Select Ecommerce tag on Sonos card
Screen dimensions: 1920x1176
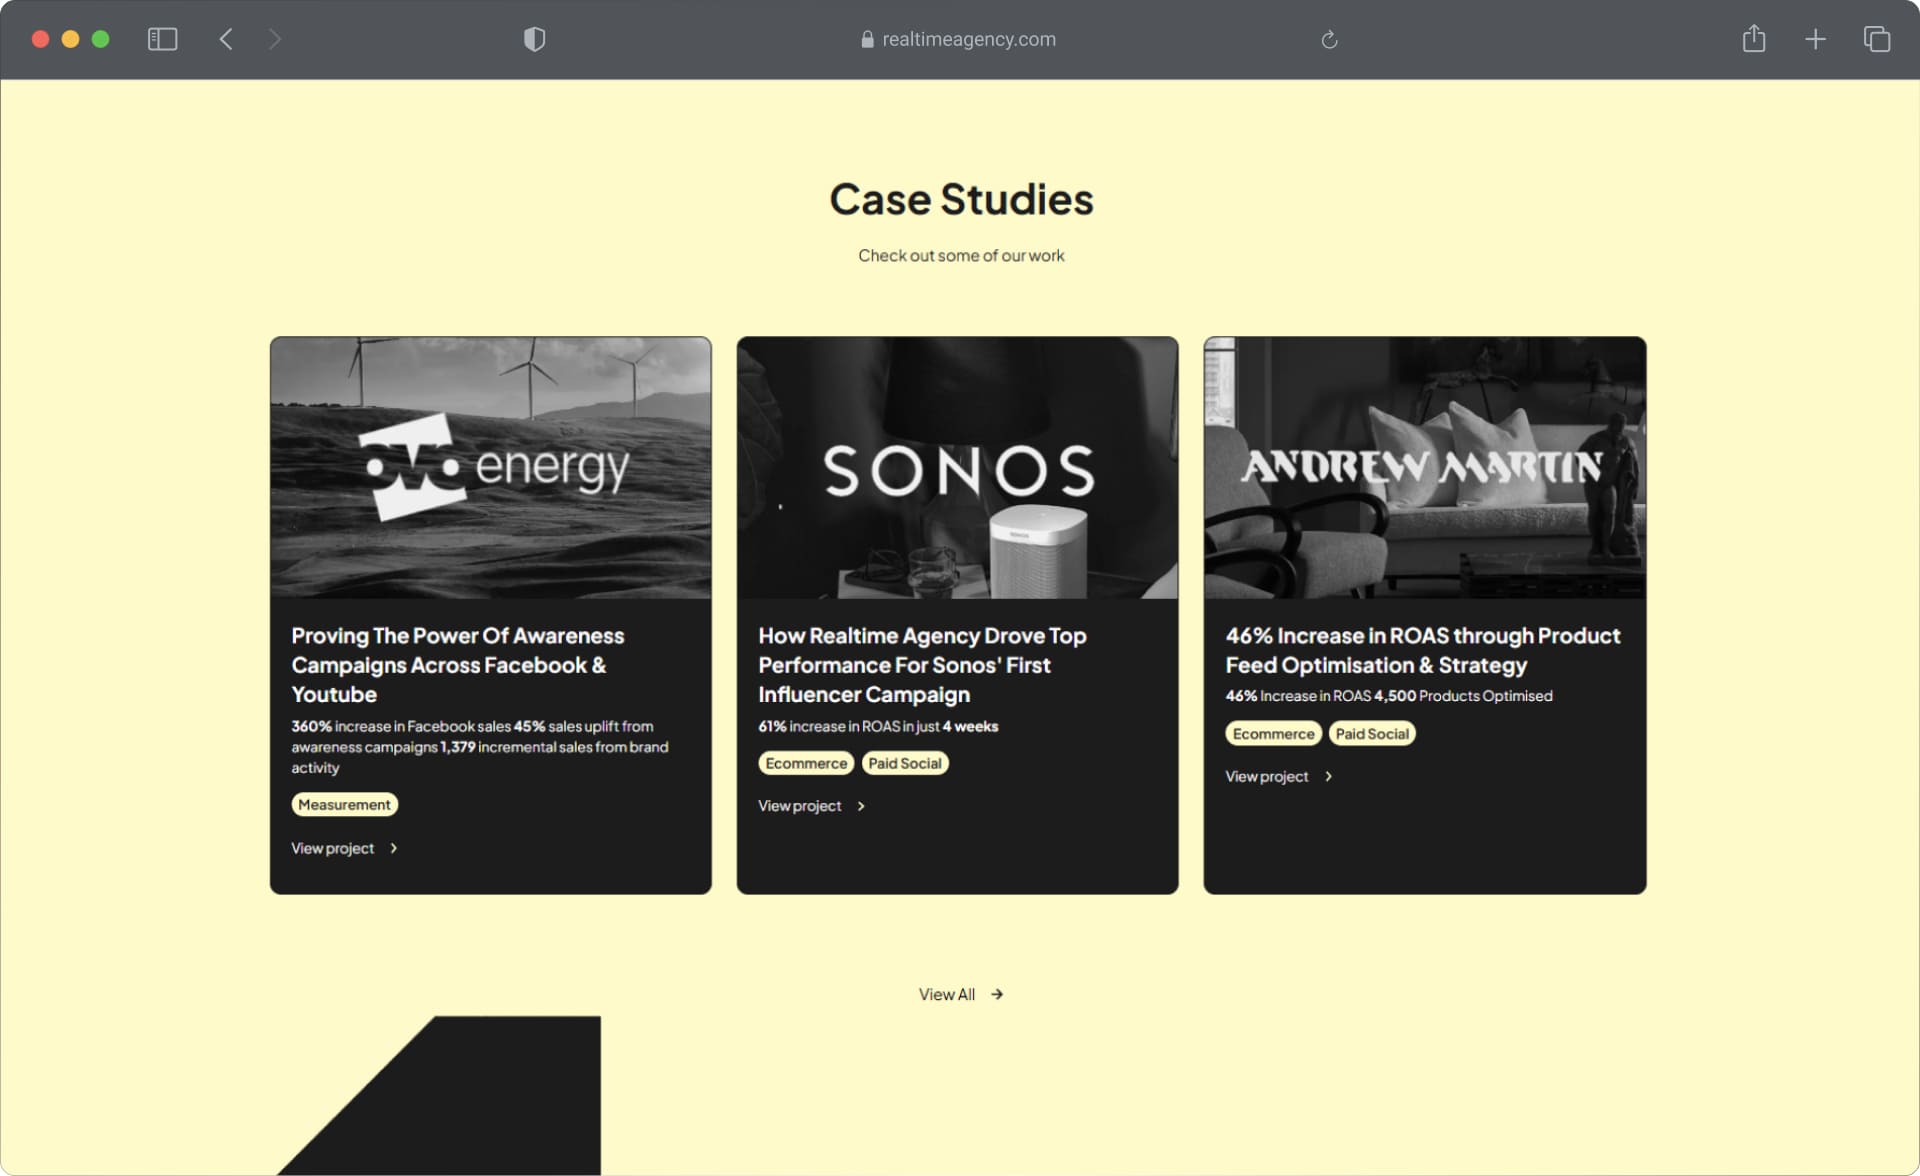pos(805,763)
